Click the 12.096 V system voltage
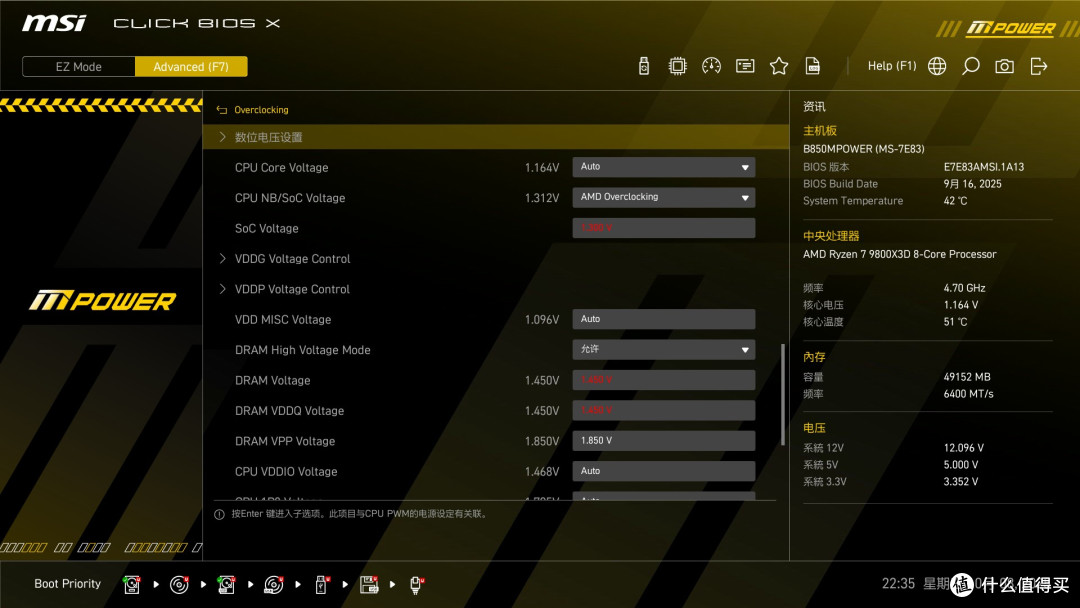Image resolution: width=1080 pixels, height=608 pixels. click(964, 448)
